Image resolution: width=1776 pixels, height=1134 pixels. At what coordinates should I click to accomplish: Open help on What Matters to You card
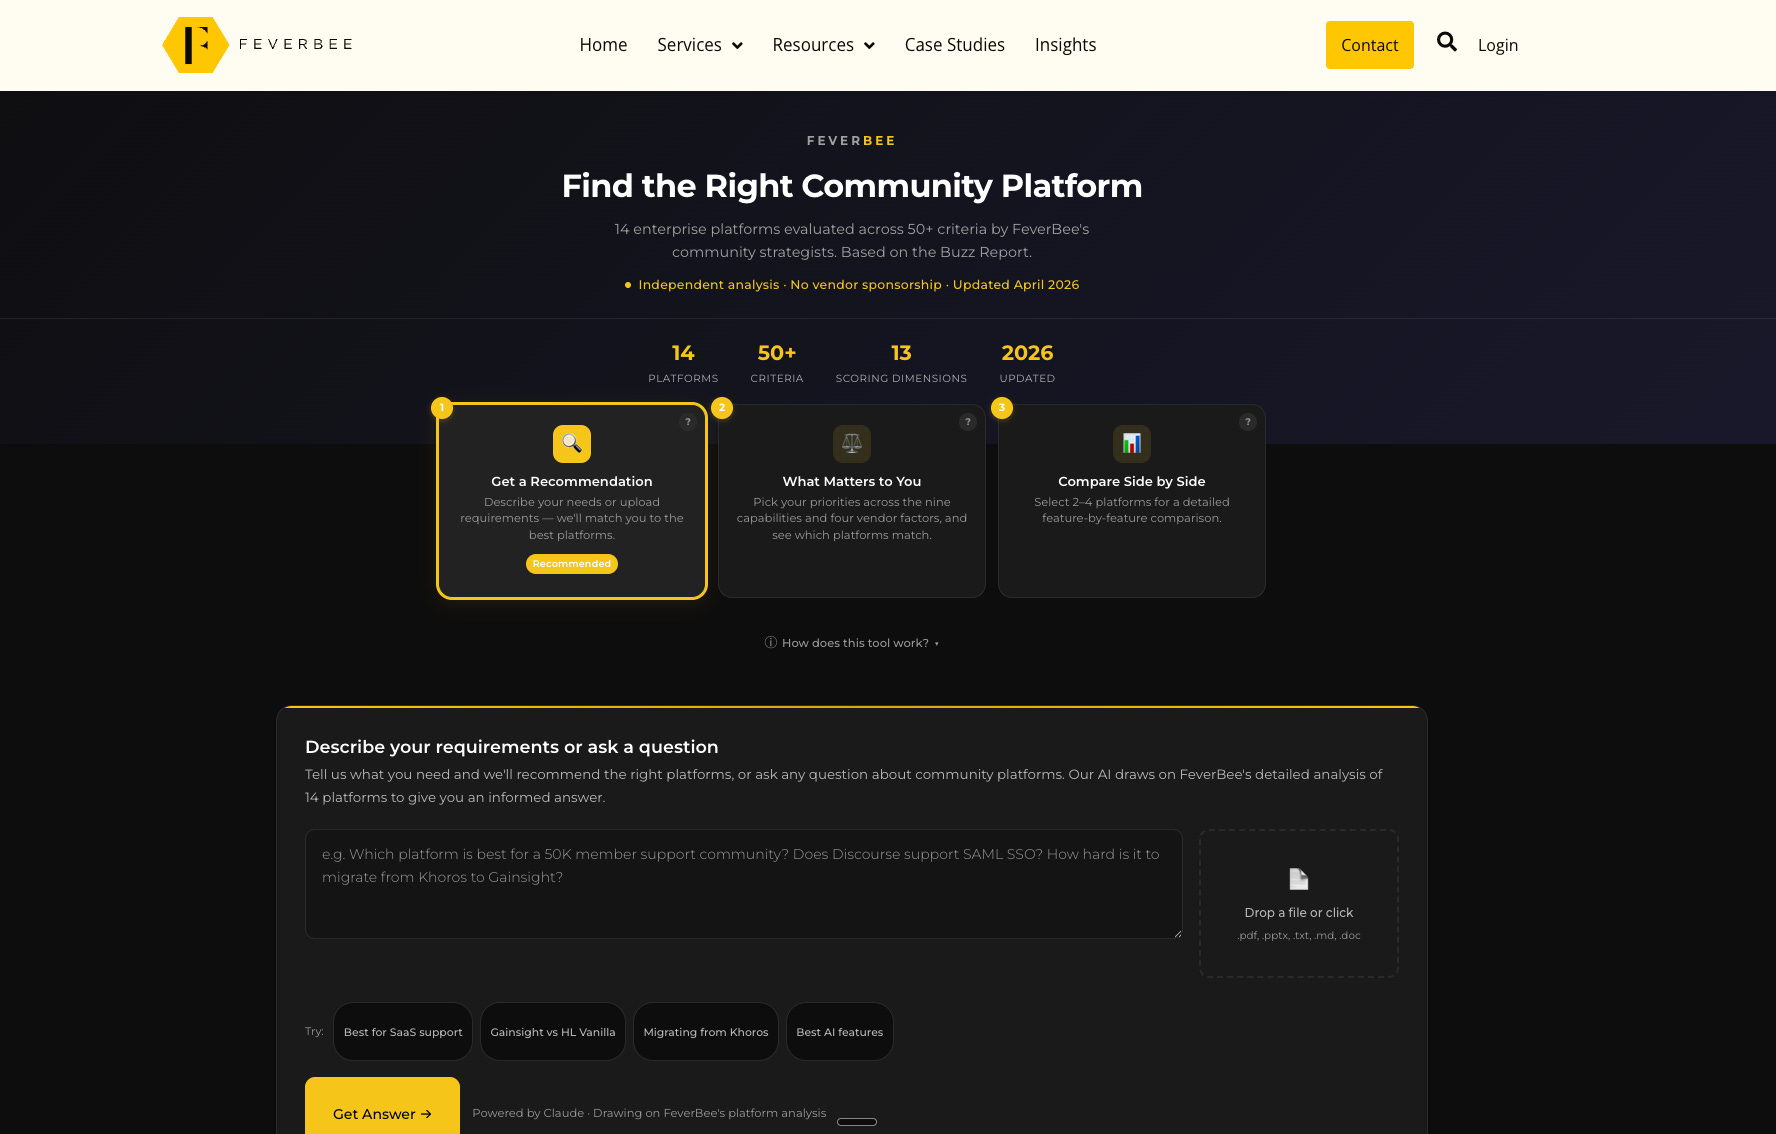pos(968,422)
